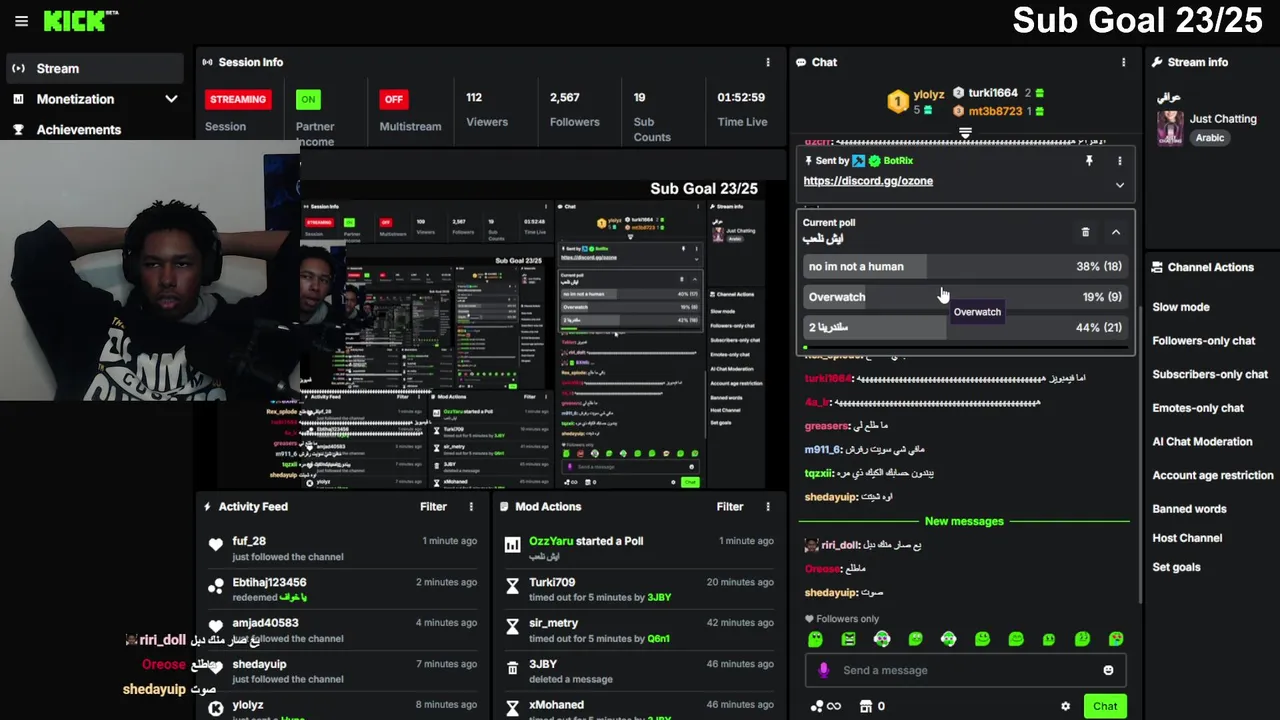Open Activity Feed Filter dropdown
This screenshot has height=720, width=1280.
(x=433, y=507)
